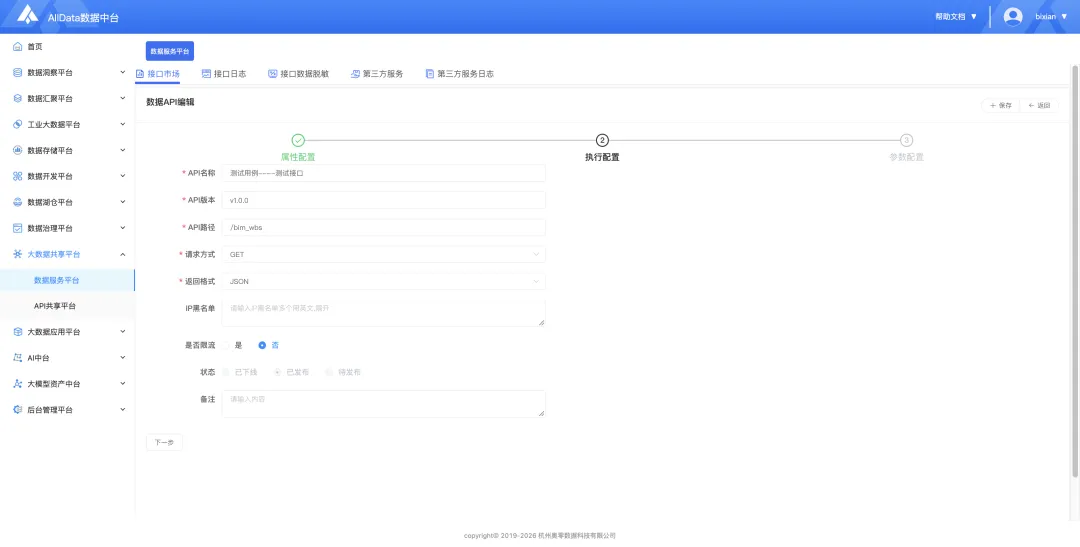
Task: Click 数据治理平台 sidebar icon
Action: [18, 228]
